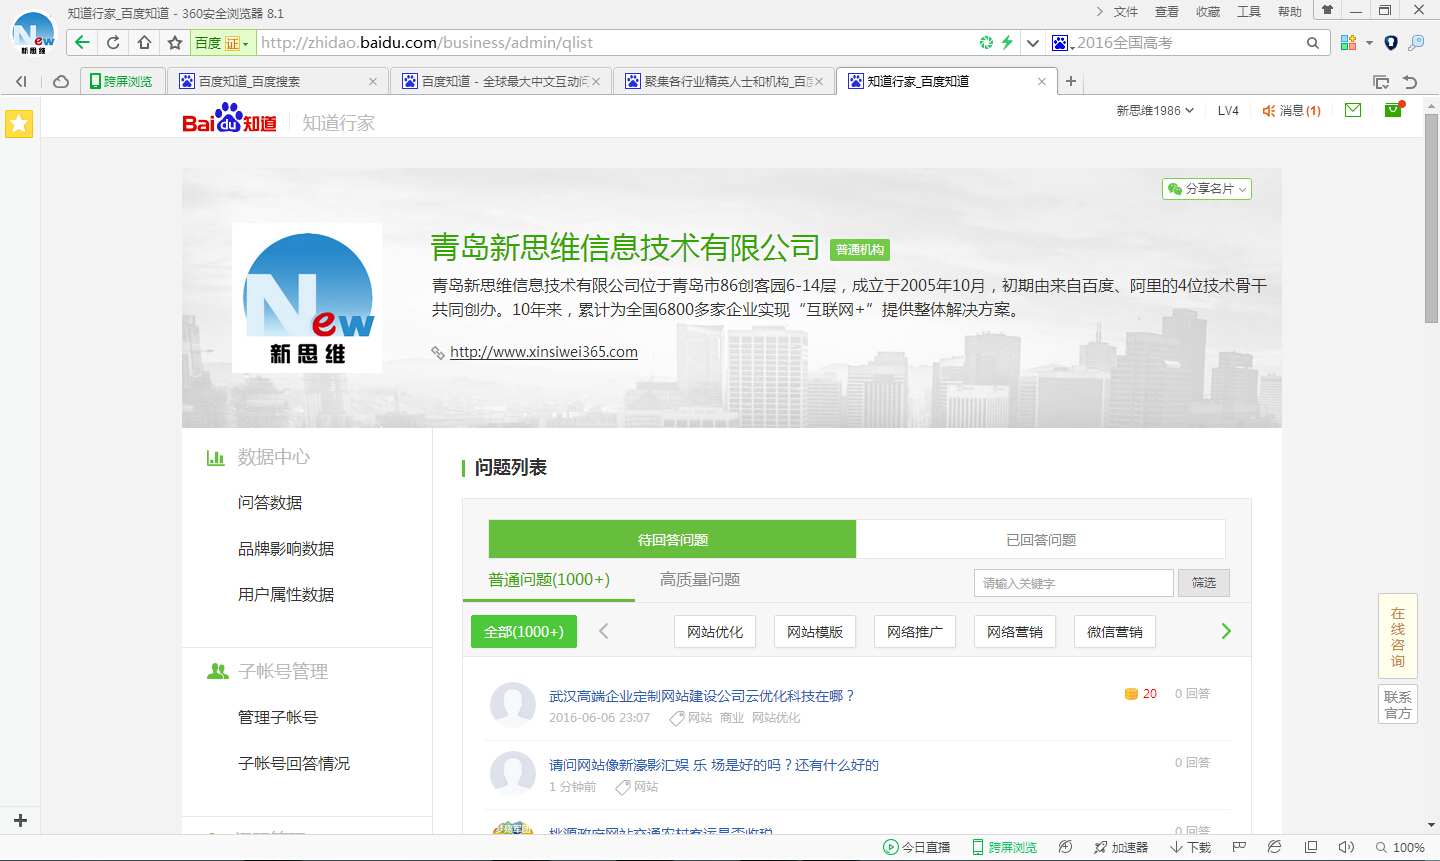Click the 消息(1) messages notification
Image resolution: width=1440 pixels, height=861 pixels.
[x=1291, y=111]
